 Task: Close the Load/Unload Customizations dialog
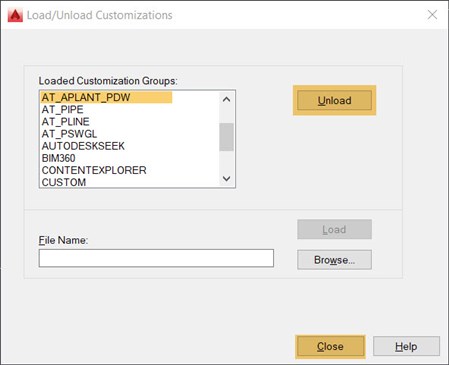(x=330, y=346)
